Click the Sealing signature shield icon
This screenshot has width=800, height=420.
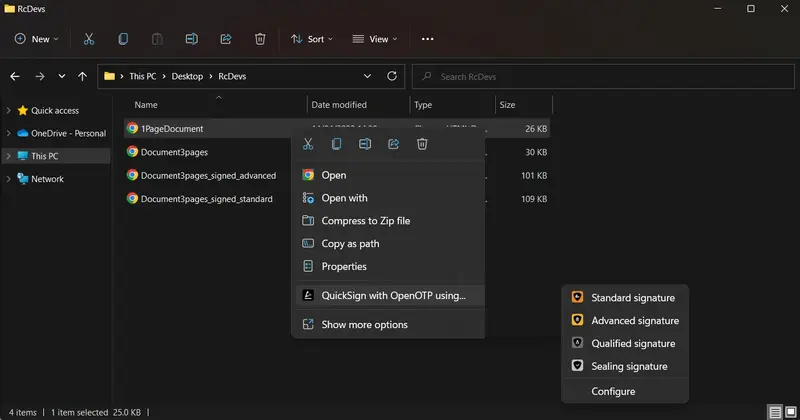(x=577, y=366)
